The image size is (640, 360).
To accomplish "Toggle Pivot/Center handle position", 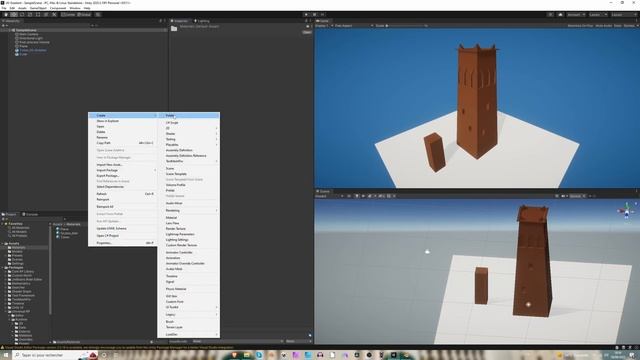I will [69, 14].
